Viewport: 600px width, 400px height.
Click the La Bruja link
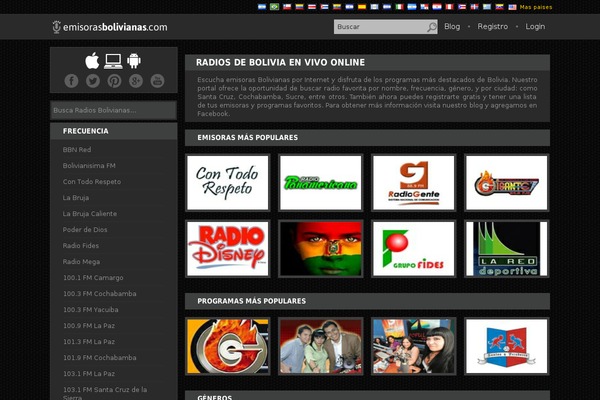click(76, 198)
